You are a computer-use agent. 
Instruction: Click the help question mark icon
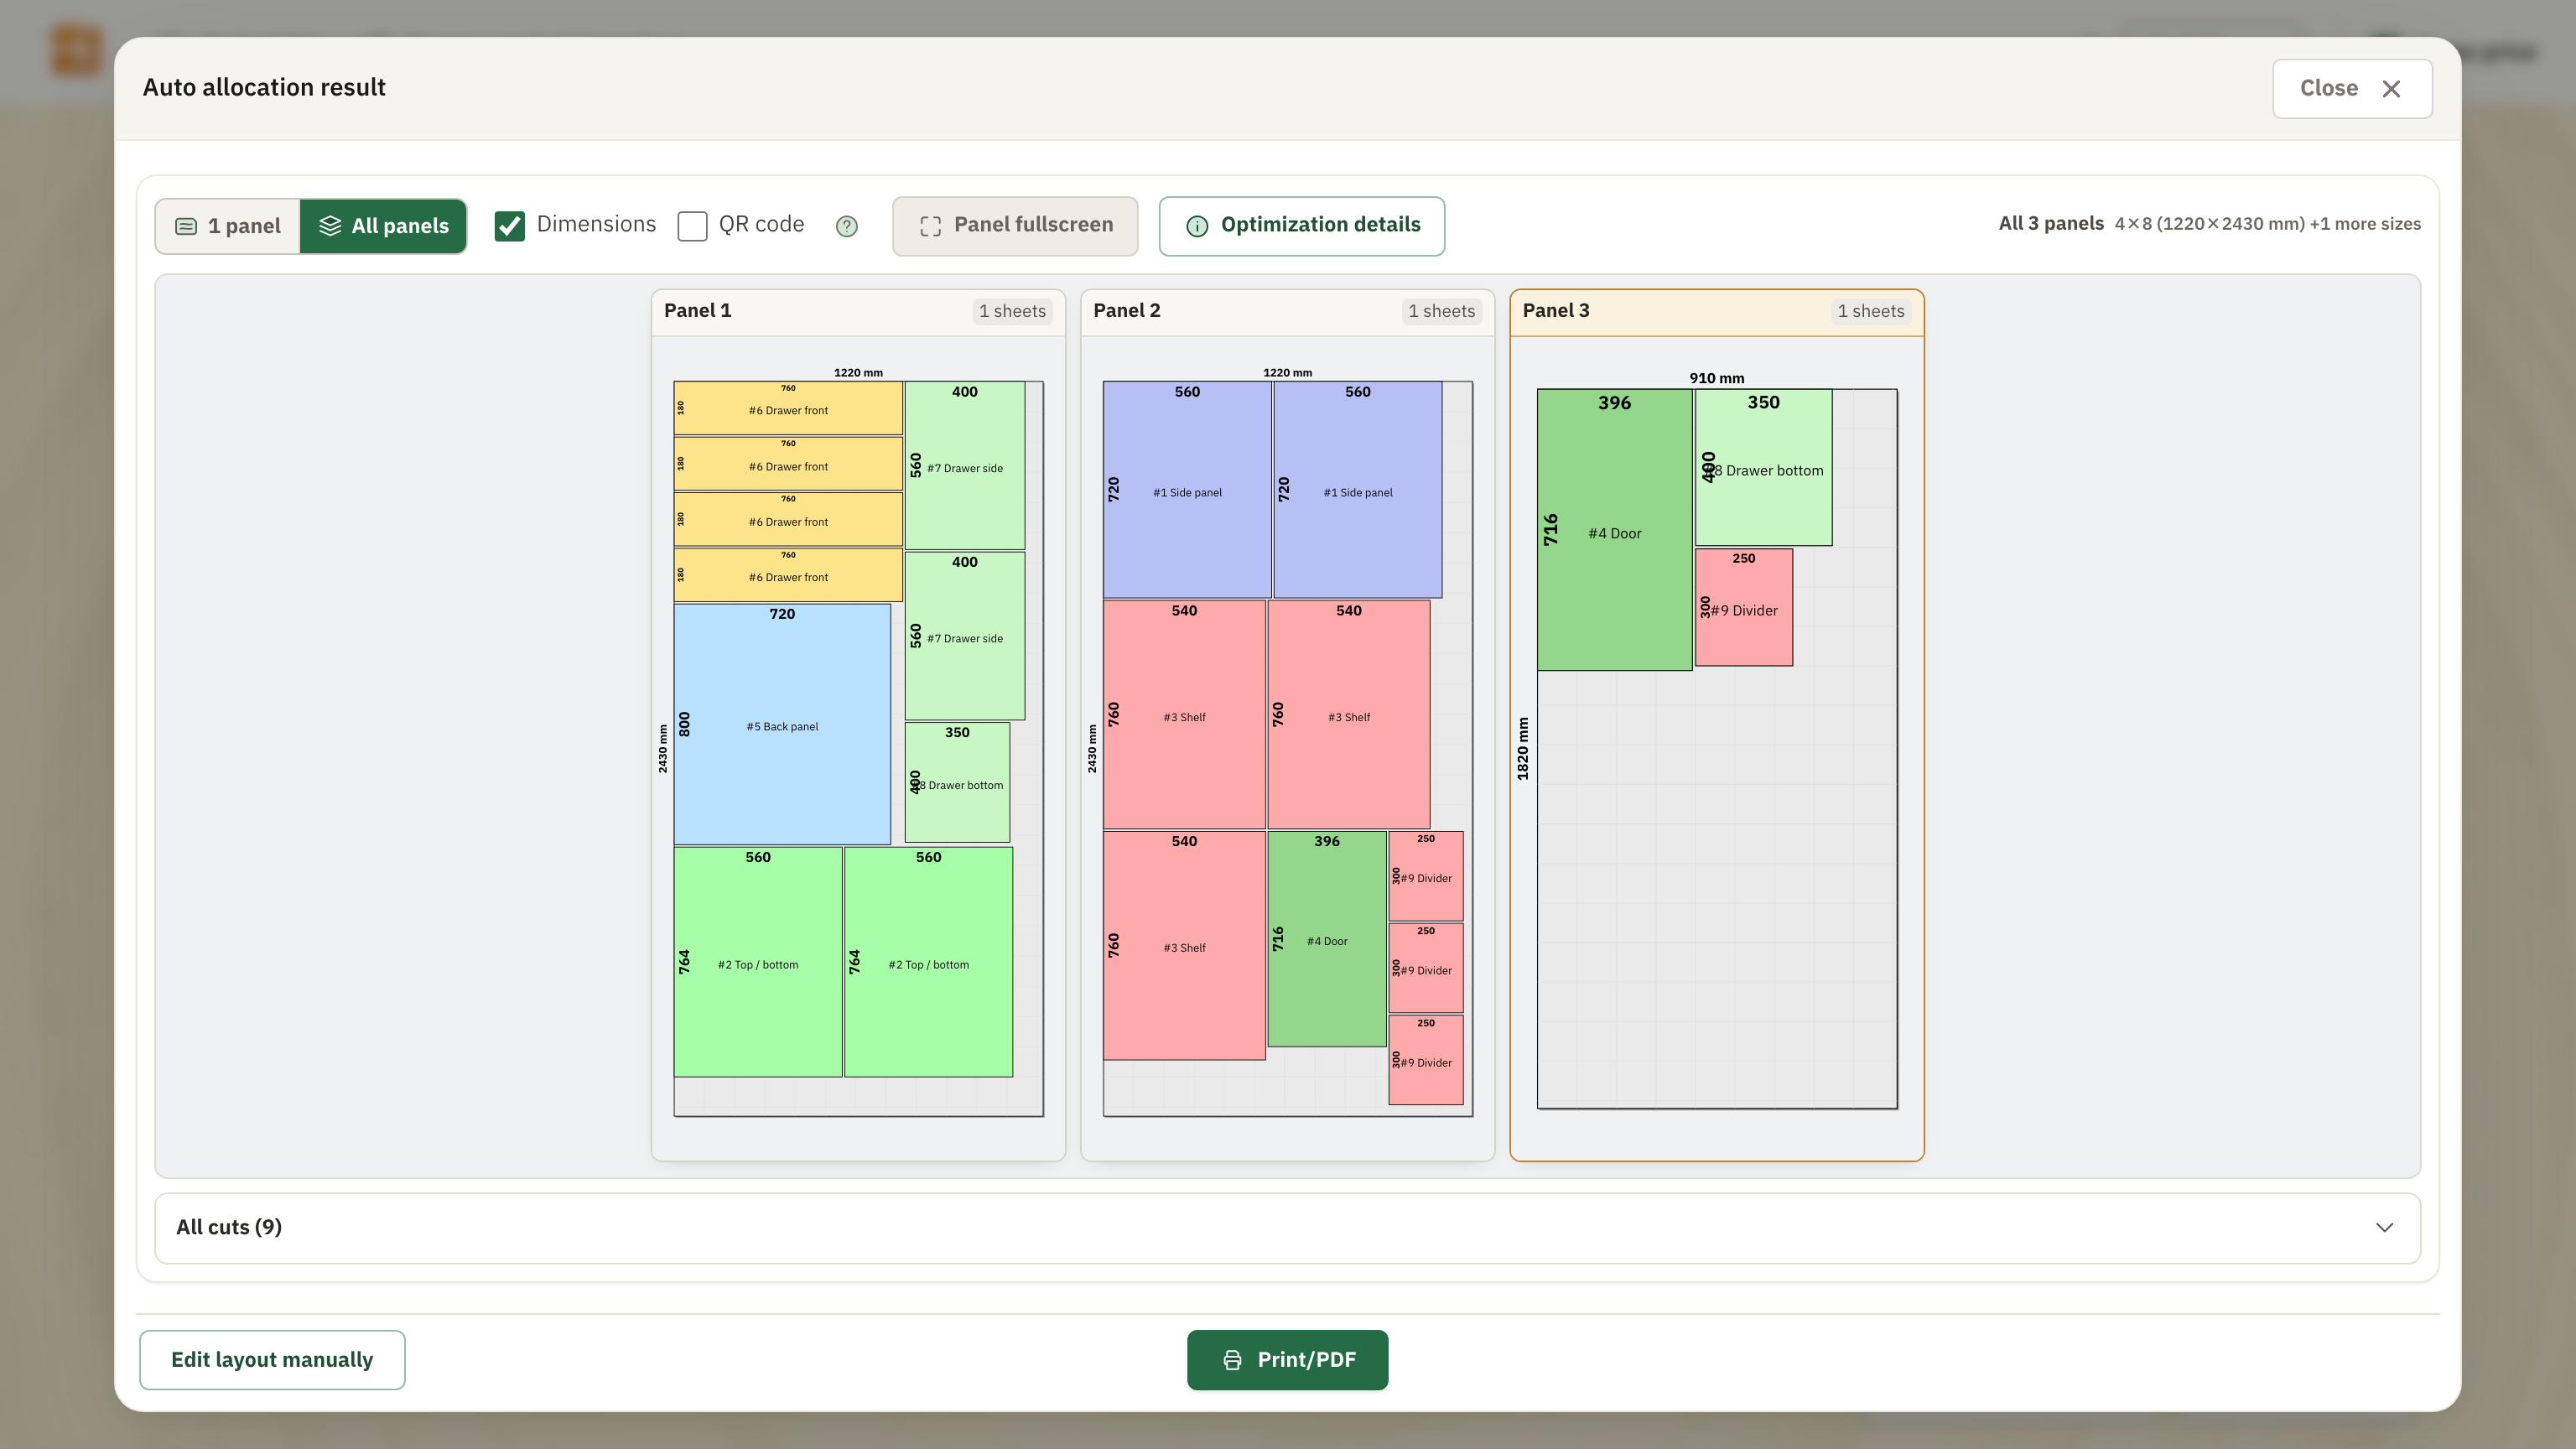pyautogui.click(x=846, y=226)
